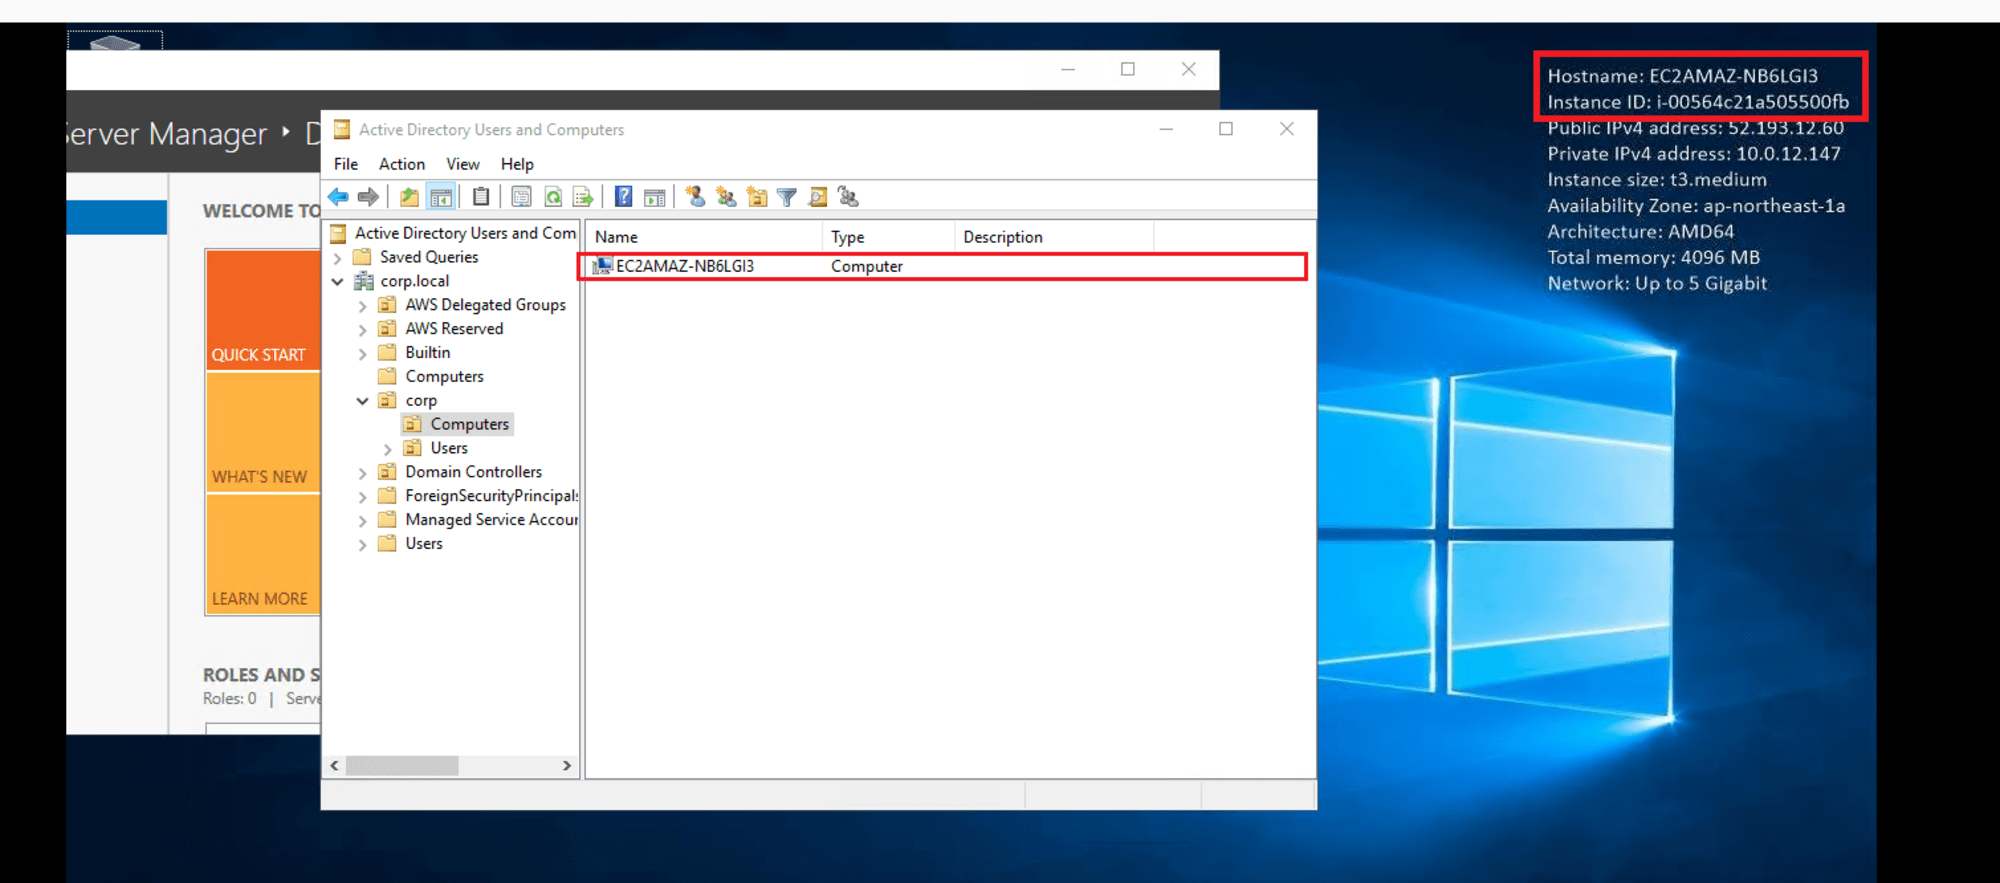This screenshot has width=2000, height=883.
Task: Maximize the Server Manager window
Action: pyautogui.click(x=1128, y=69)
